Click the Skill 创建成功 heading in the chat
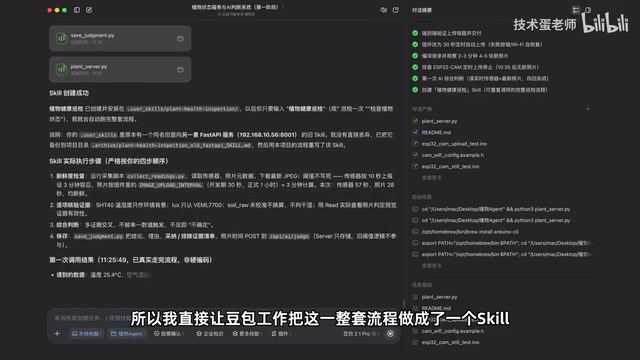This screenshot has height=360, width=640. point(69,93)
